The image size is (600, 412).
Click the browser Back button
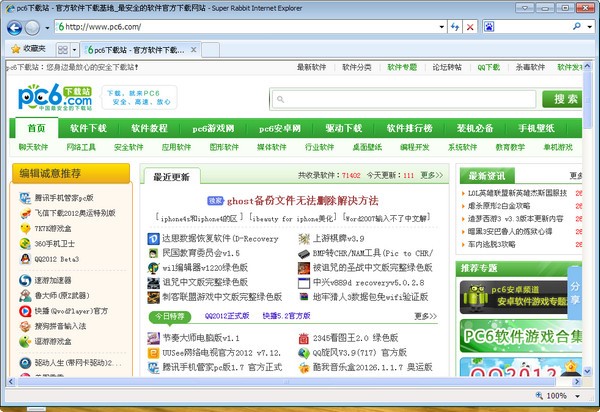[14, 28]
